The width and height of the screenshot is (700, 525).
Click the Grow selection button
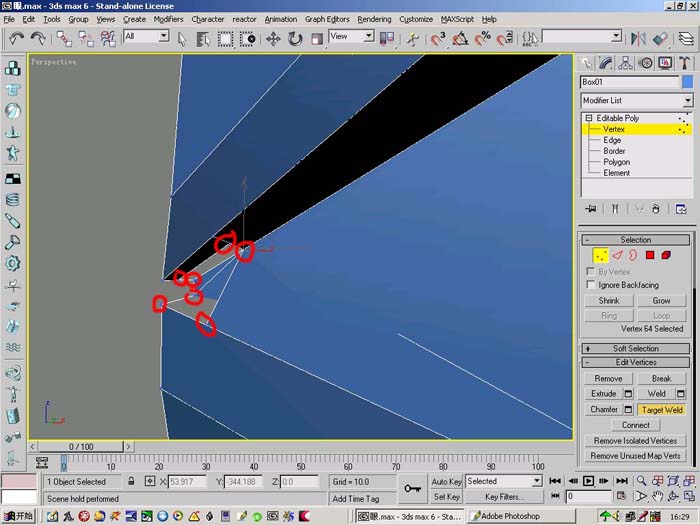click(x=661, y=300)
